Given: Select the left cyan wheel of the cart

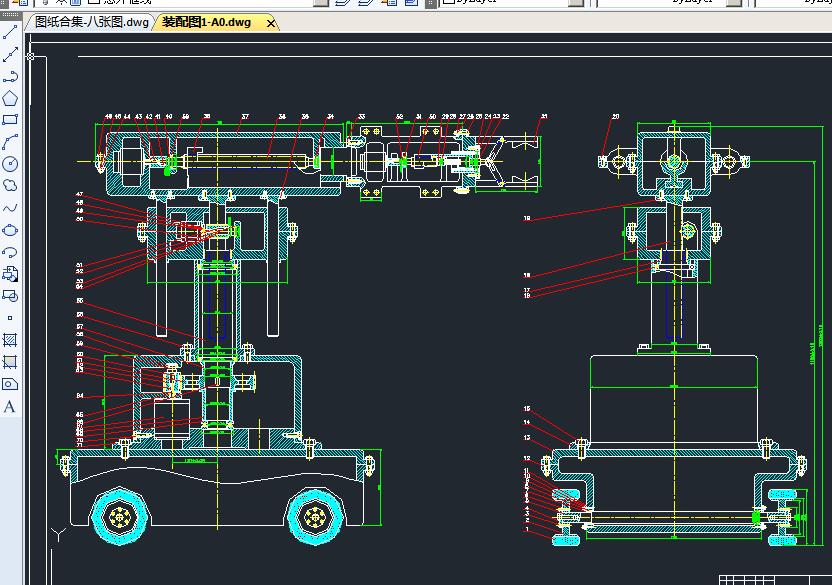Looking at the screenshot, I should (119, 517).
